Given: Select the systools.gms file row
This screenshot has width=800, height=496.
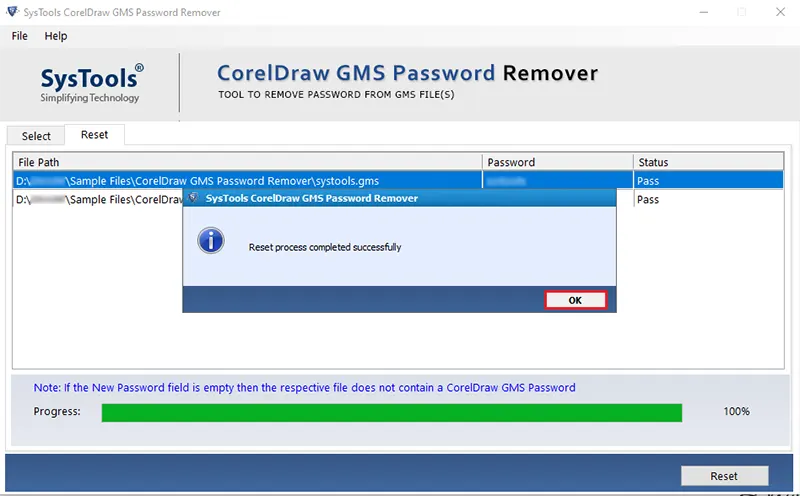Looking at the screenshot, I should (398, 181).
